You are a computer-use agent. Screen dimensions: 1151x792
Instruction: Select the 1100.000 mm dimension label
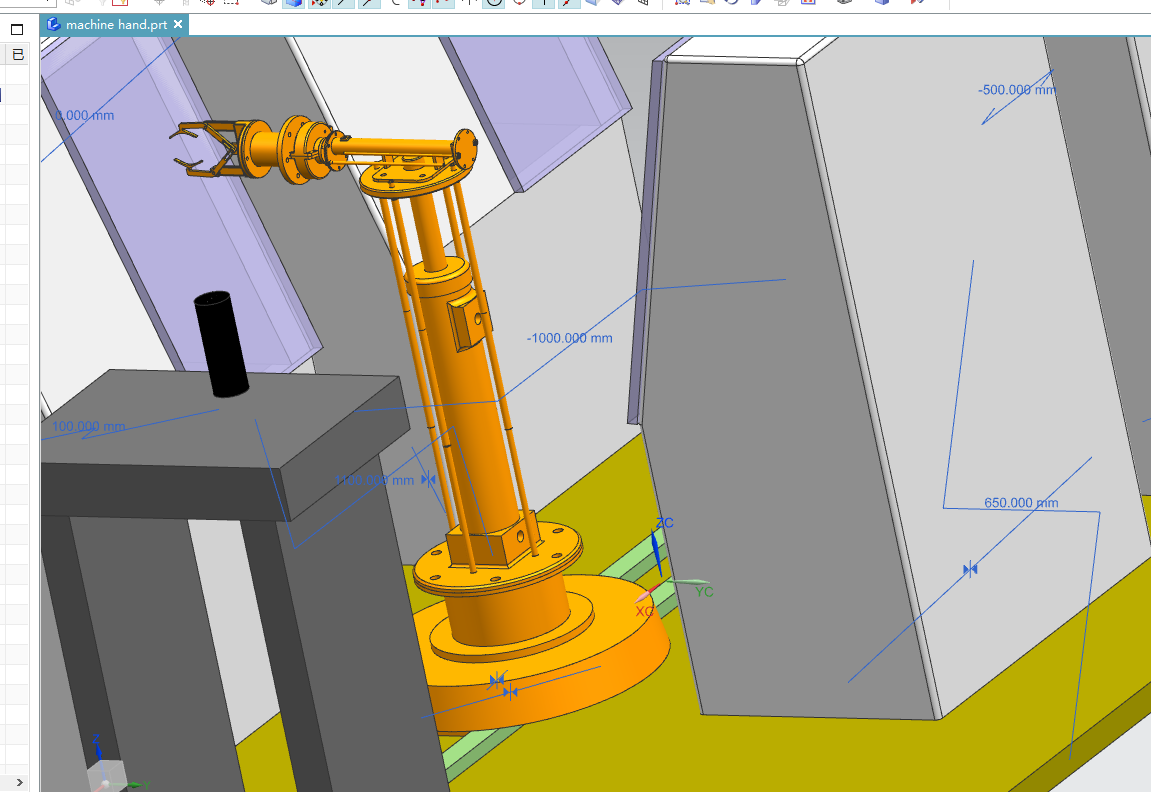click(374, 480)
